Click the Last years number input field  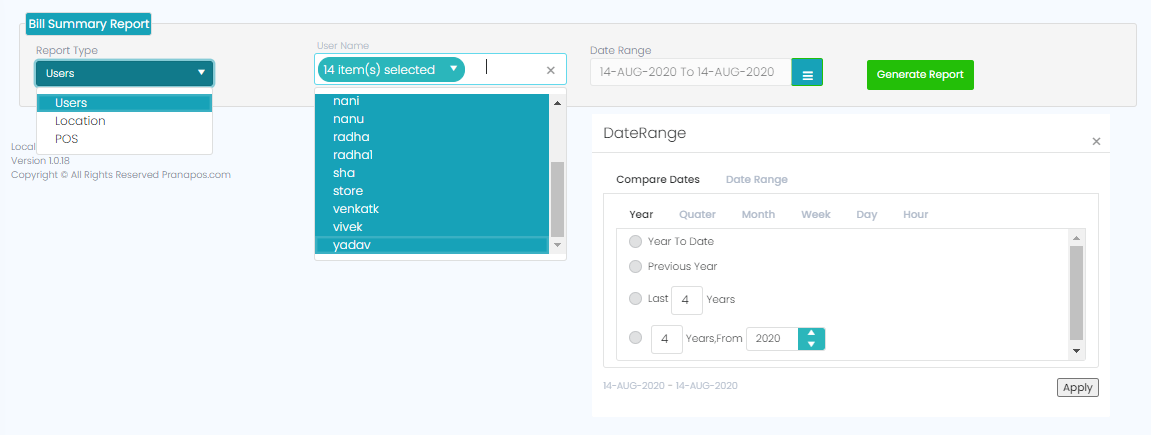[687, 300]
